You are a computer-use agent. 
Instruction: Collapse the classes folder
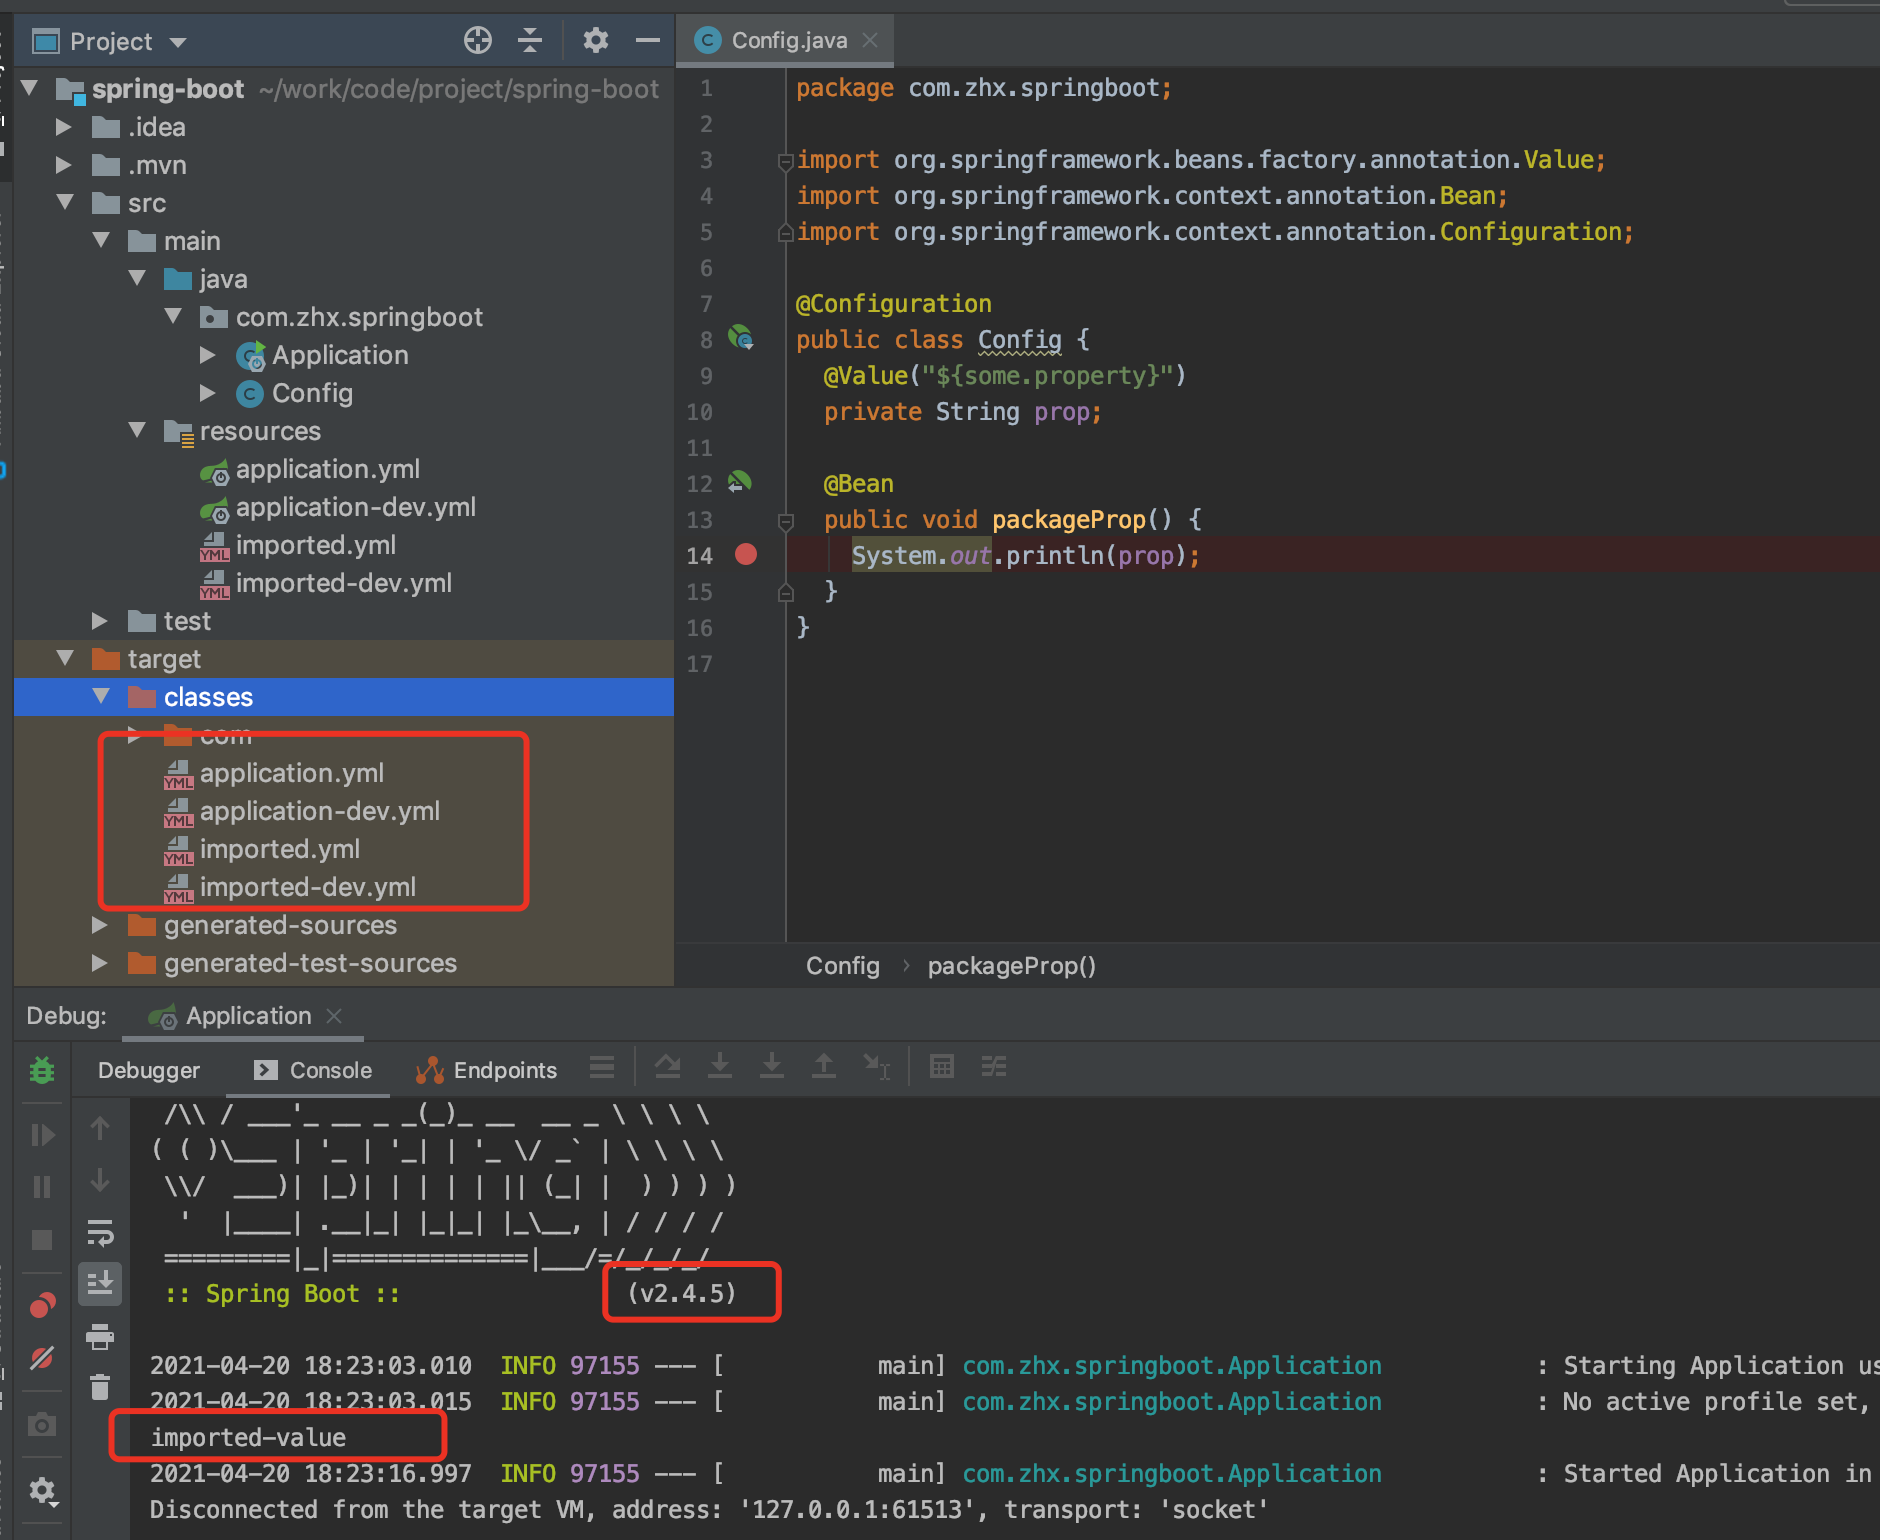(101, 696)
